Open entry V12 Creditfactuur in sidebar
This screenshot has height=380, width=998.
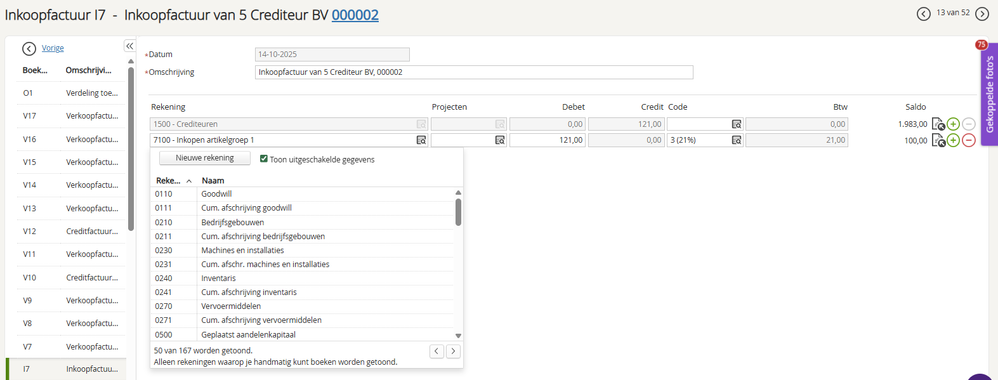71,231
